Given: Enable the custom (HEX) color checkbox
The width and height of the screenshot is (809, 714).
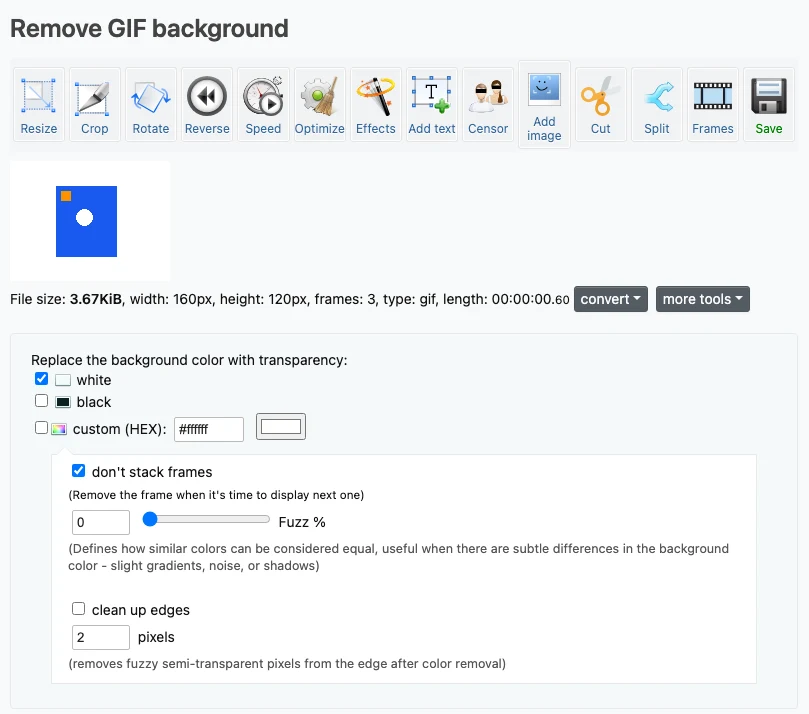Looking at the screenshot, I should point(41,428).
